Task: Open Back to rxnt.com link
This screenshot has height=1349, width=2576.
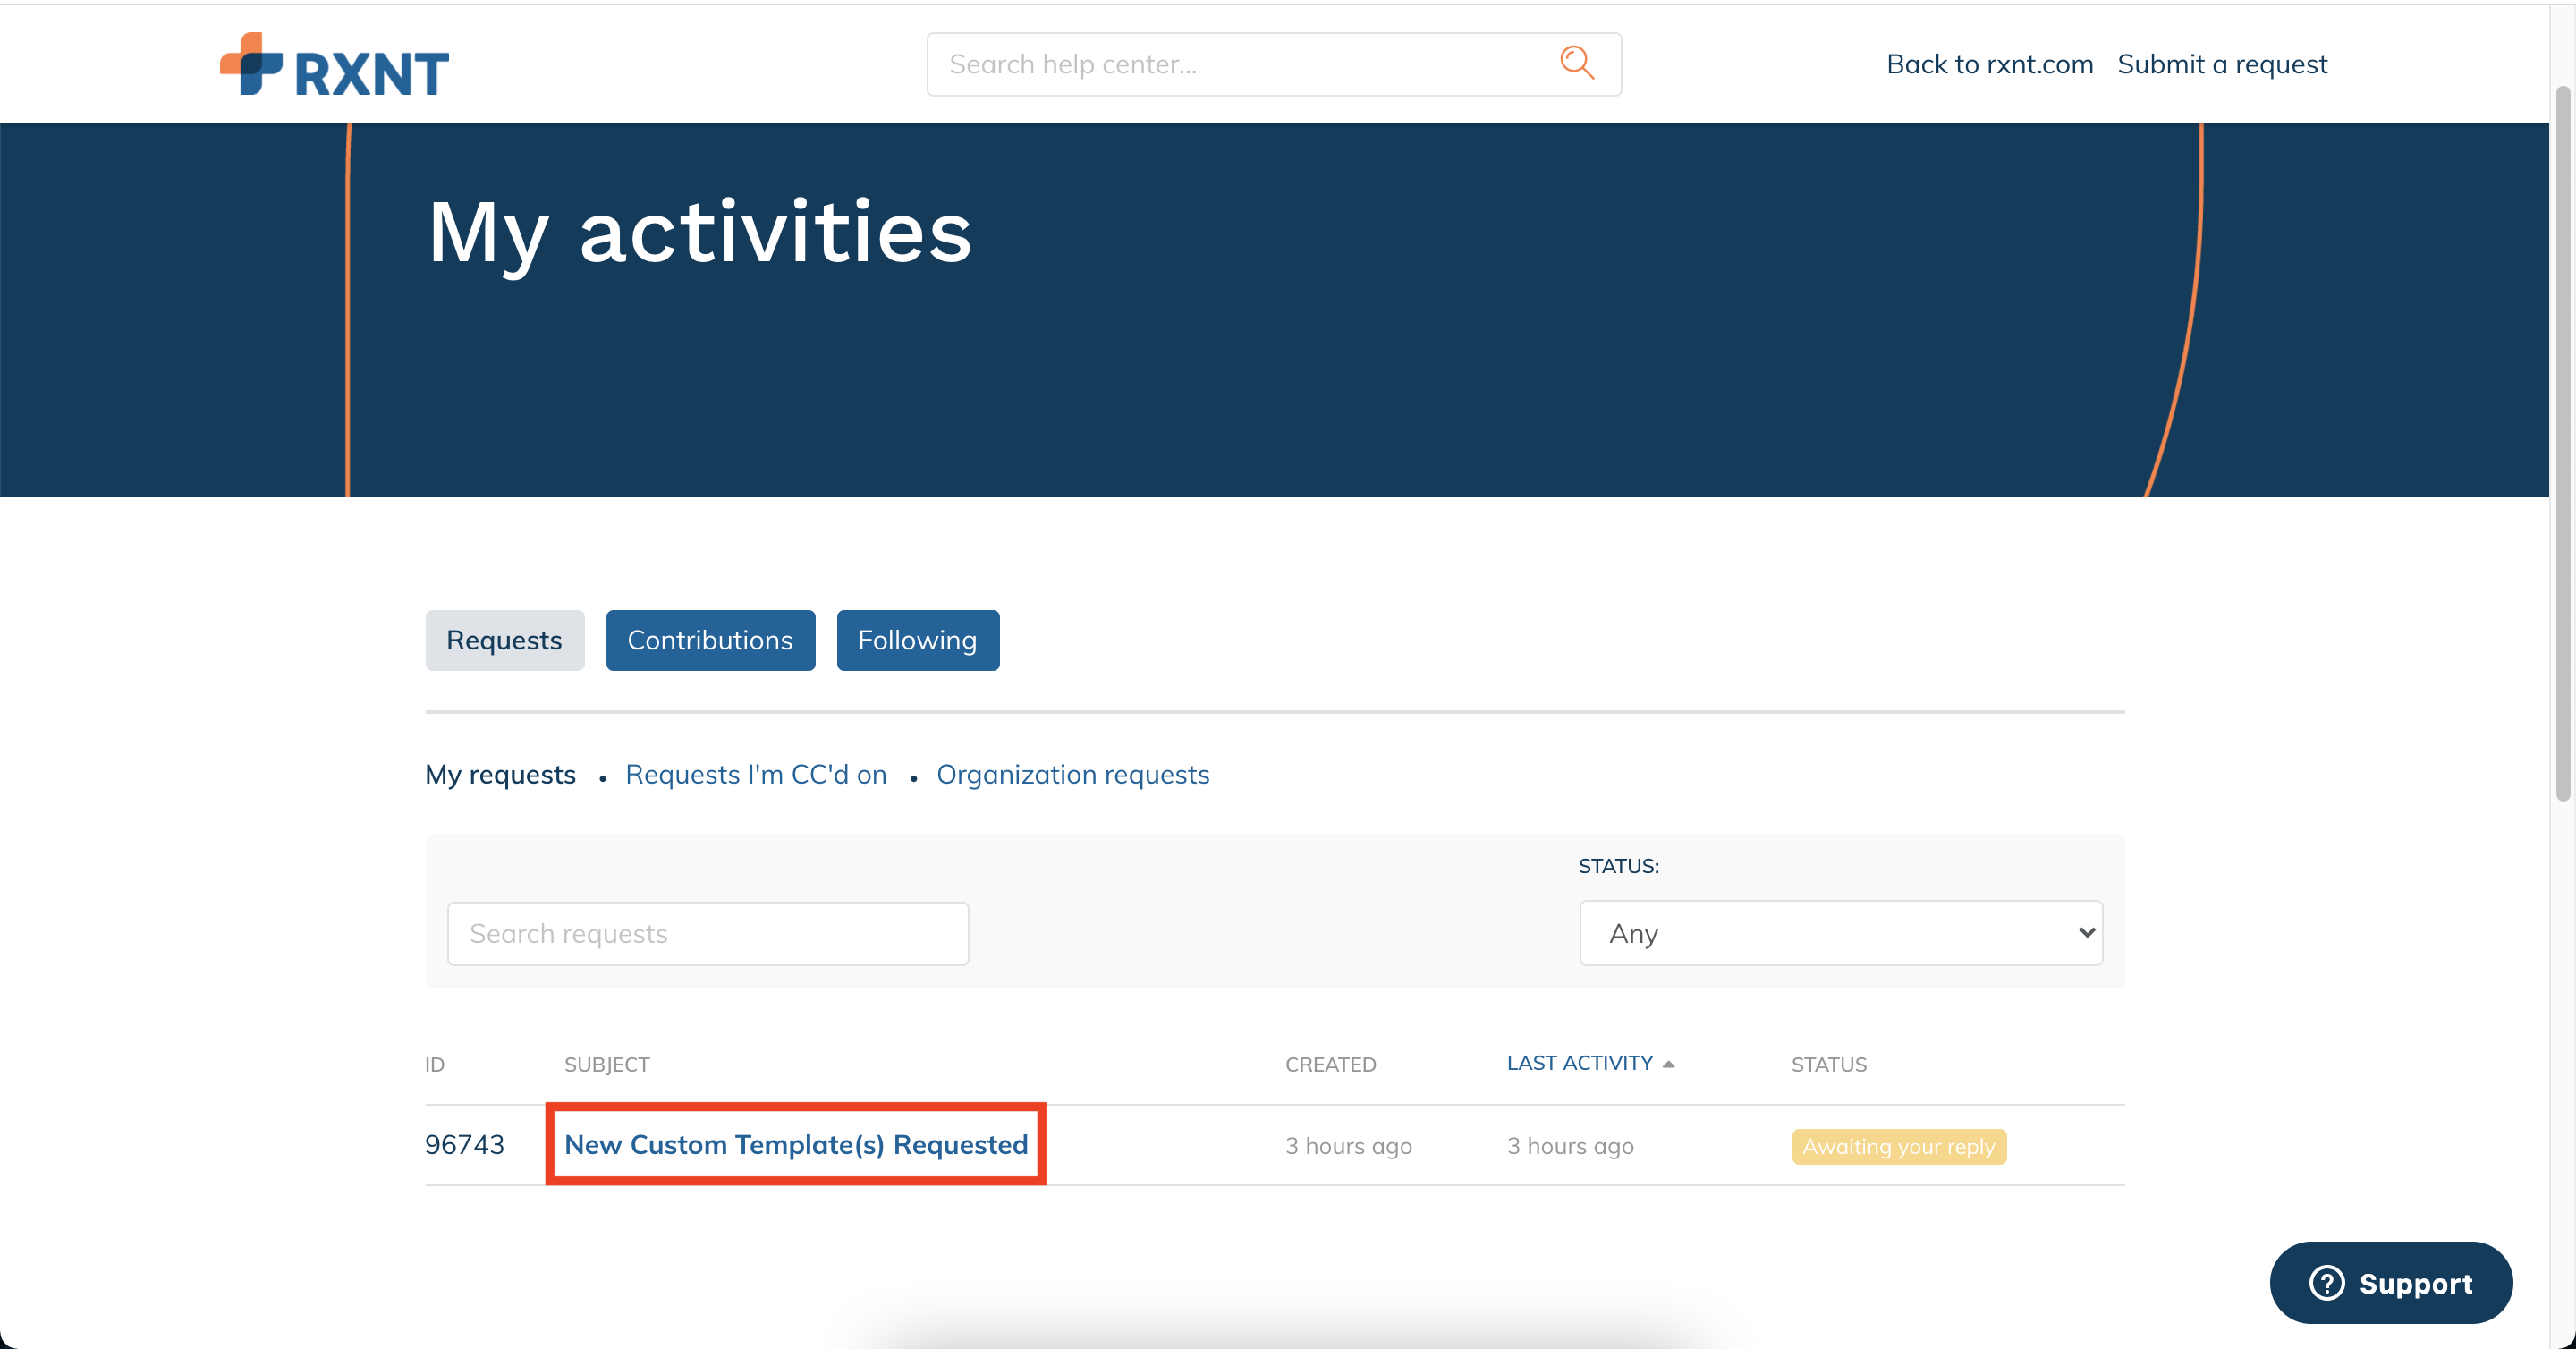Action: coord(1989,64)
